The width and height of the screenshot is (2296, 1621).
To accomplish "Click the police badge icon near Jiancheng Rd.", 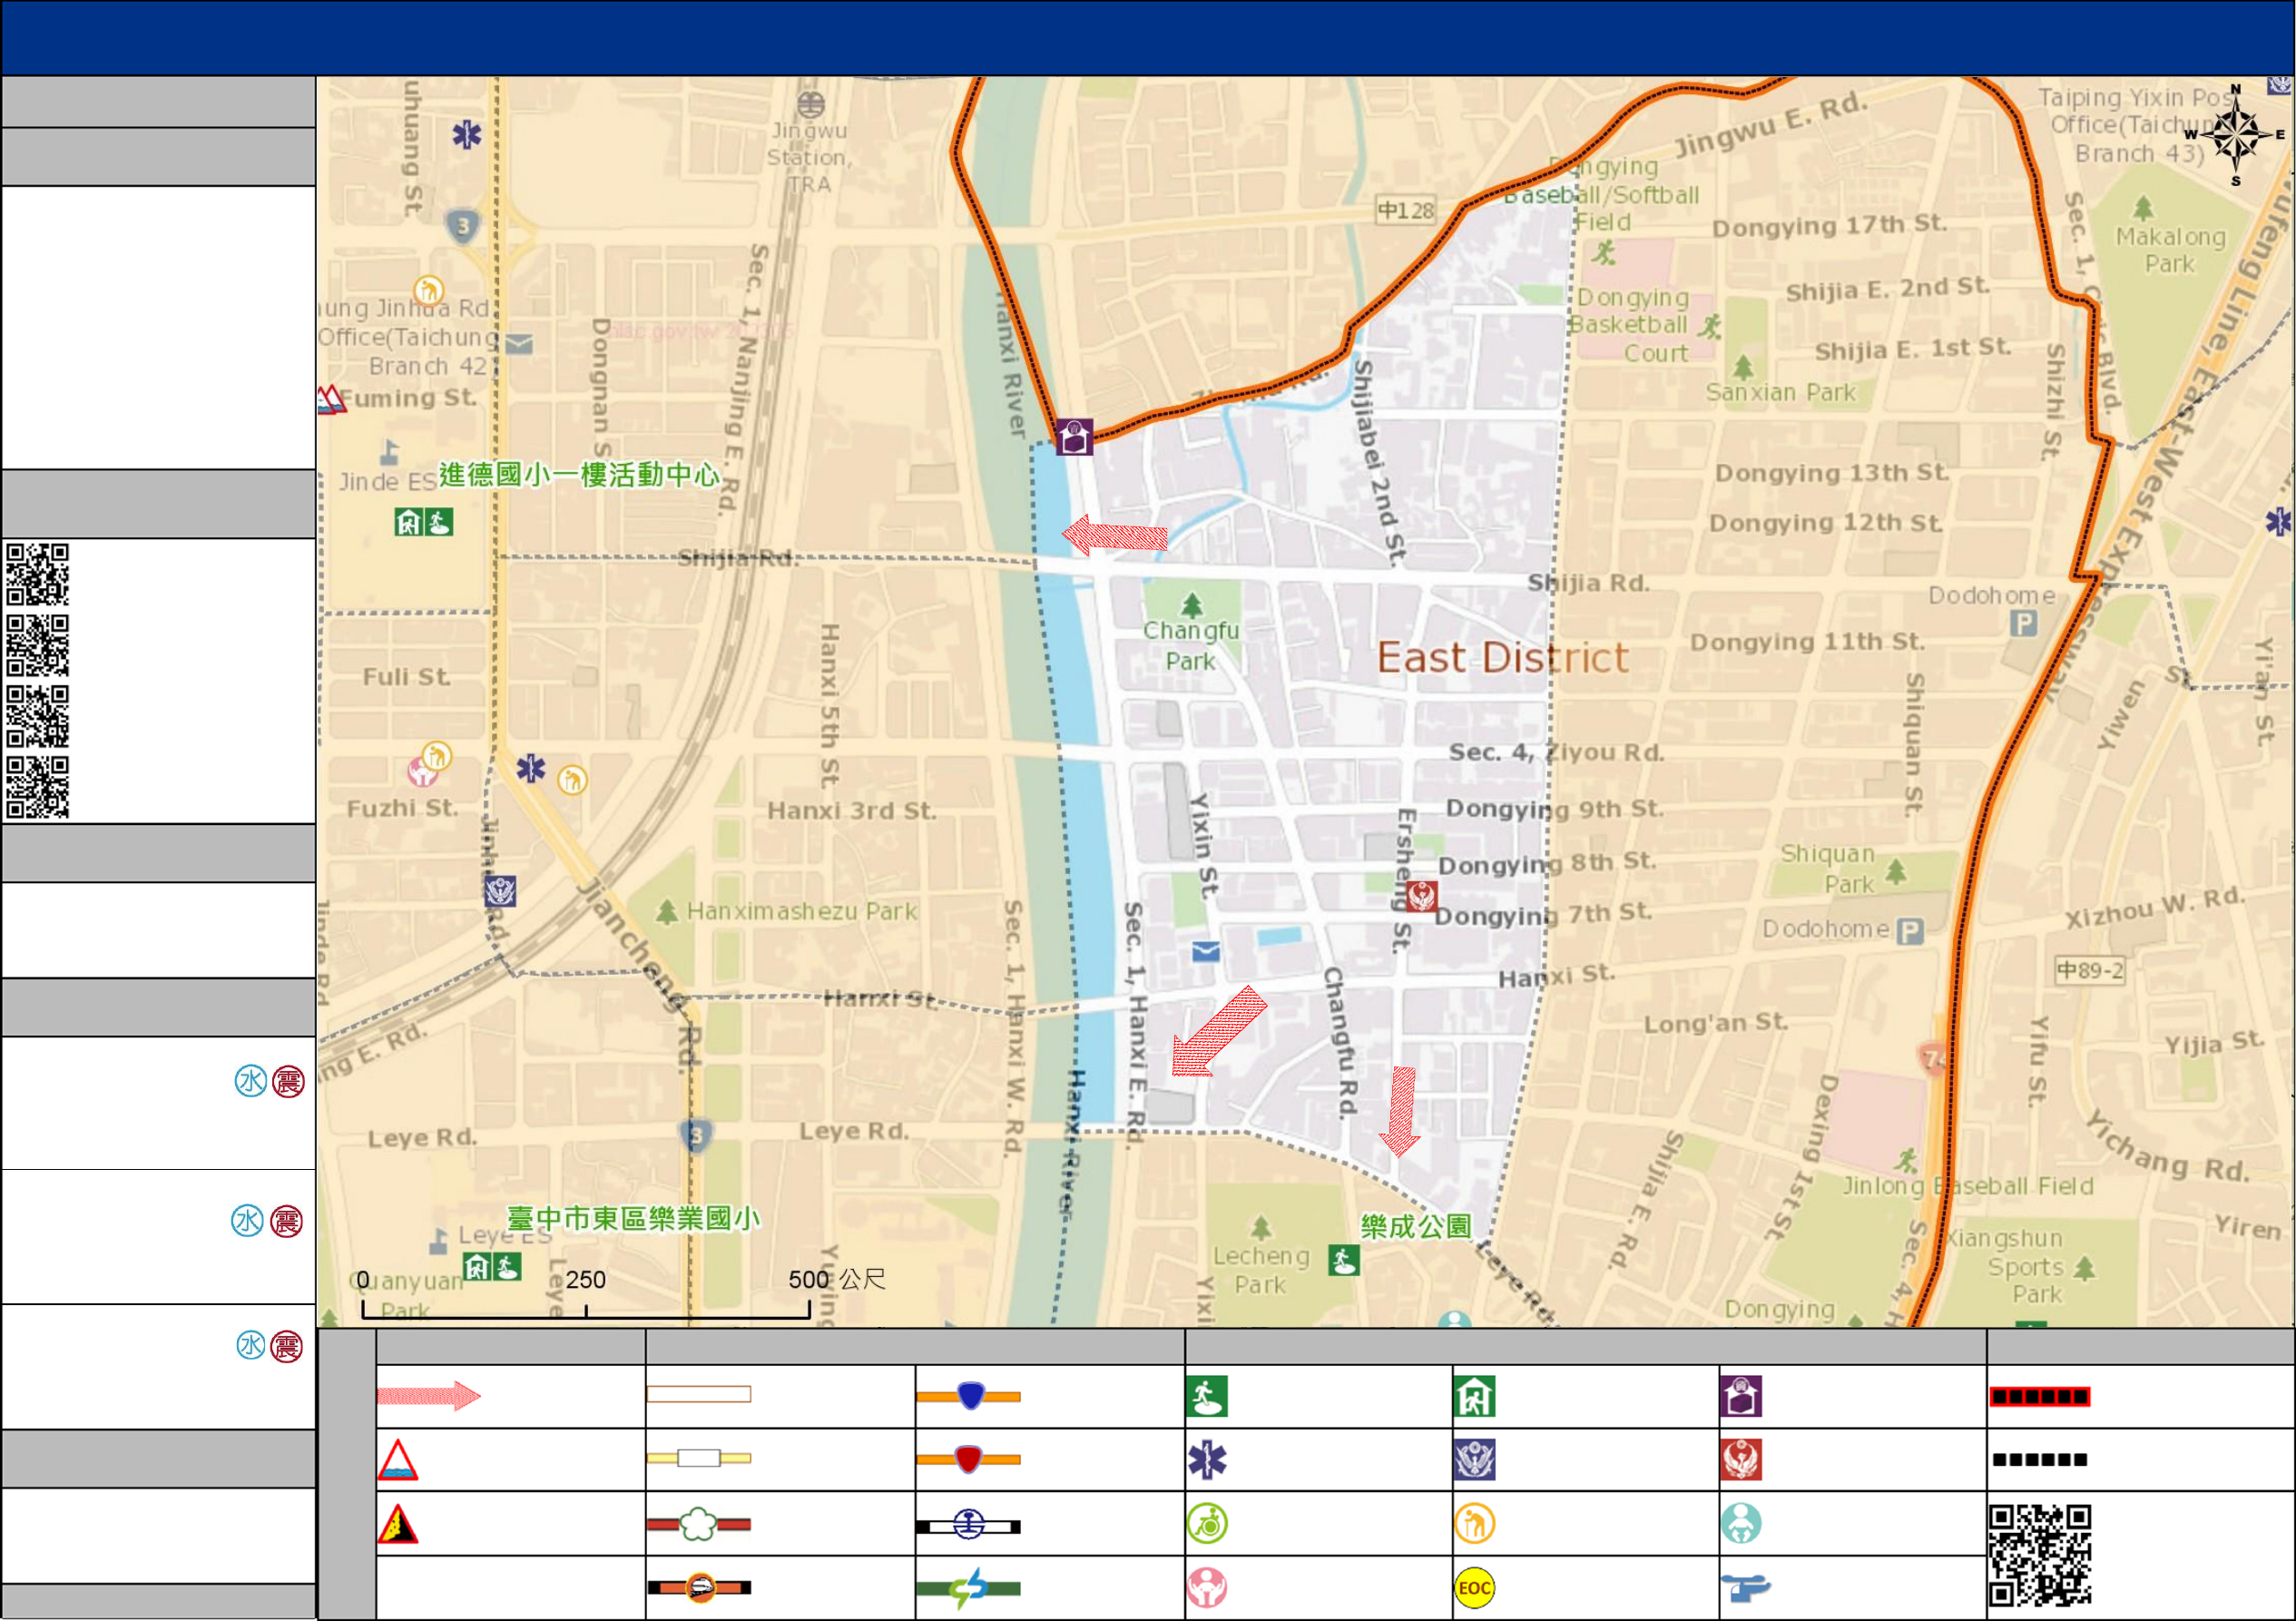I will (x=500, y=891).
